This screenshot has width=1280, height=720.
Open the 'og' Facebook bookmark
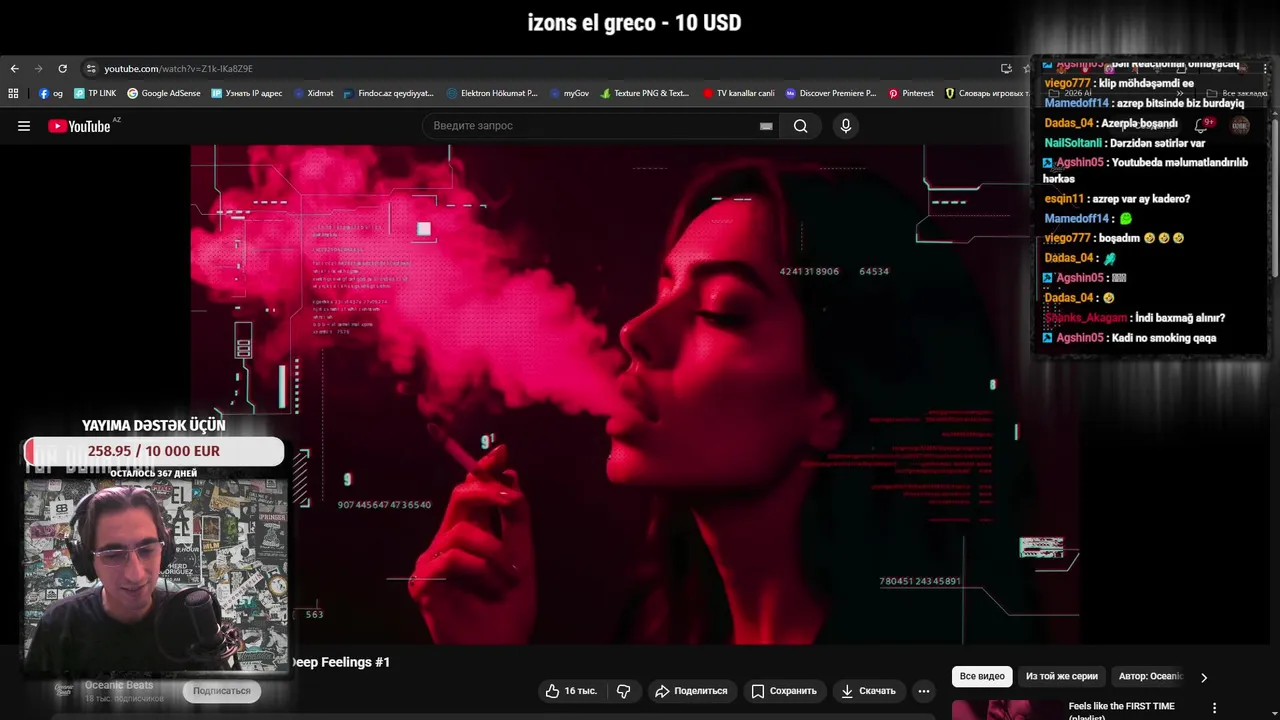pos(51,93)
